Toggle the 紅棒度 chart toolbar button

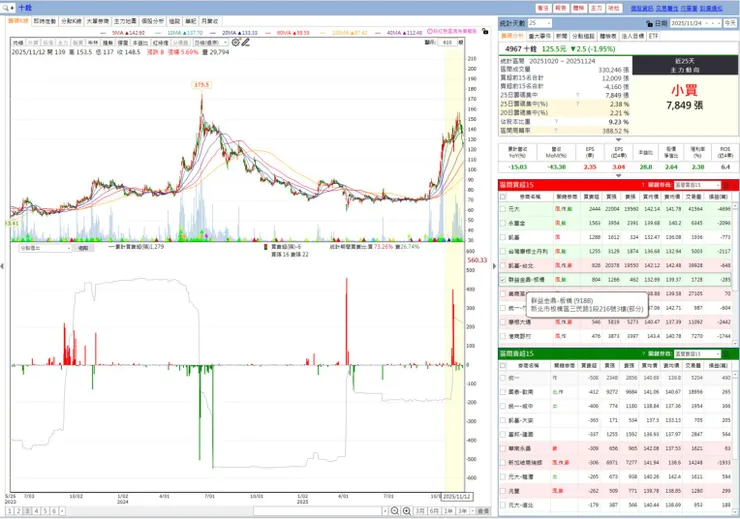point(160,43)
